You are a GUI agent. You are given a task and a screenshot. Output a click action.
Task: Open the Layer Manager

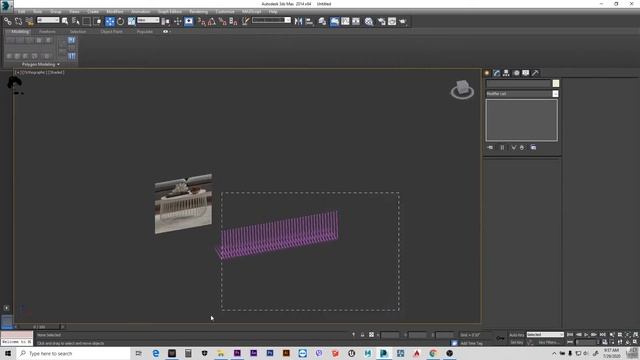coord(322,21)
